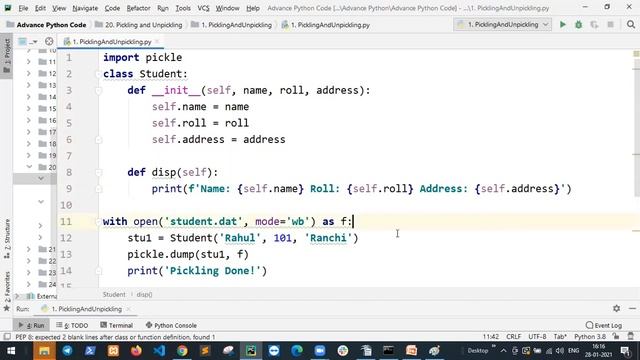Click the tool windows quick access icon
640x360 pixels.
pyautogui.click(x=7, y=337)
